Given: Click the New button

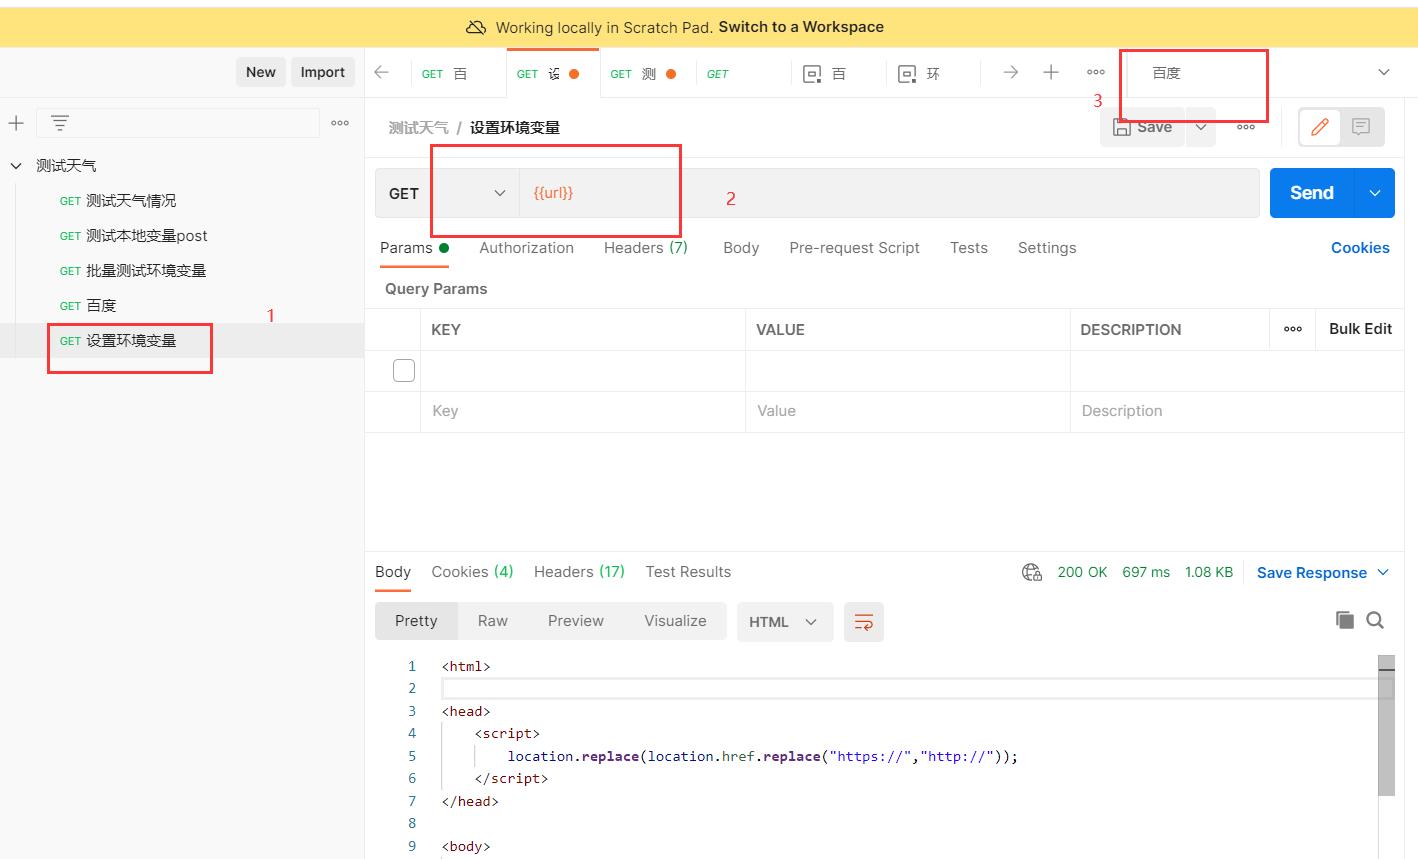Looking at the screenshot, I should (x=261, y=72).
